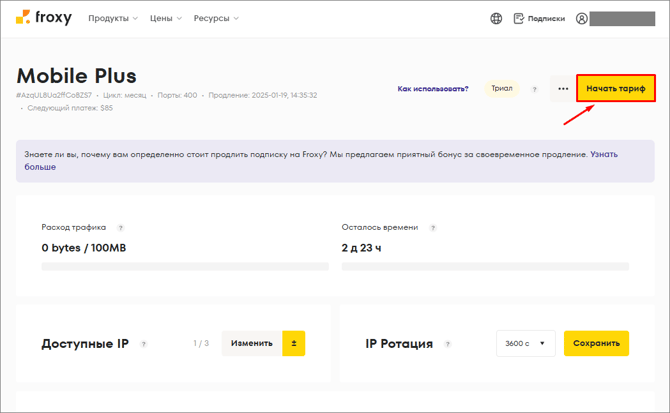This screenshot has width=670, height=413.
Task: Click the subscription ID starting with #Azq
Action: coord(54,95)
